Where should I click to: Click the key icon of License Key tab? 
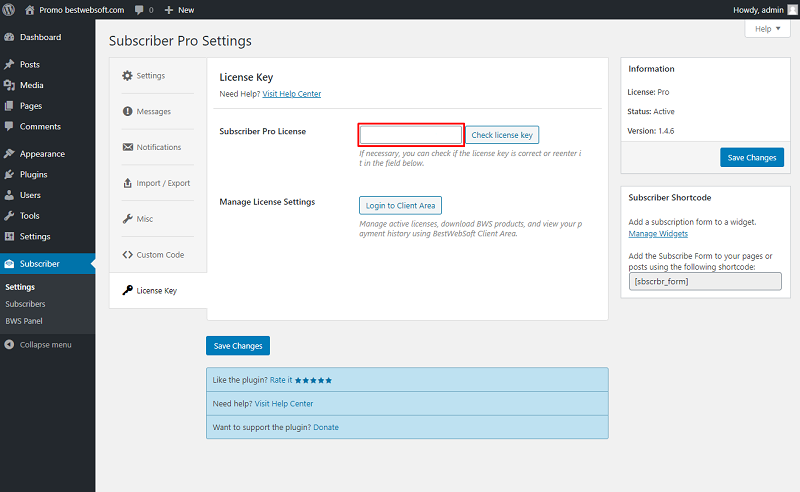(128, 290)
